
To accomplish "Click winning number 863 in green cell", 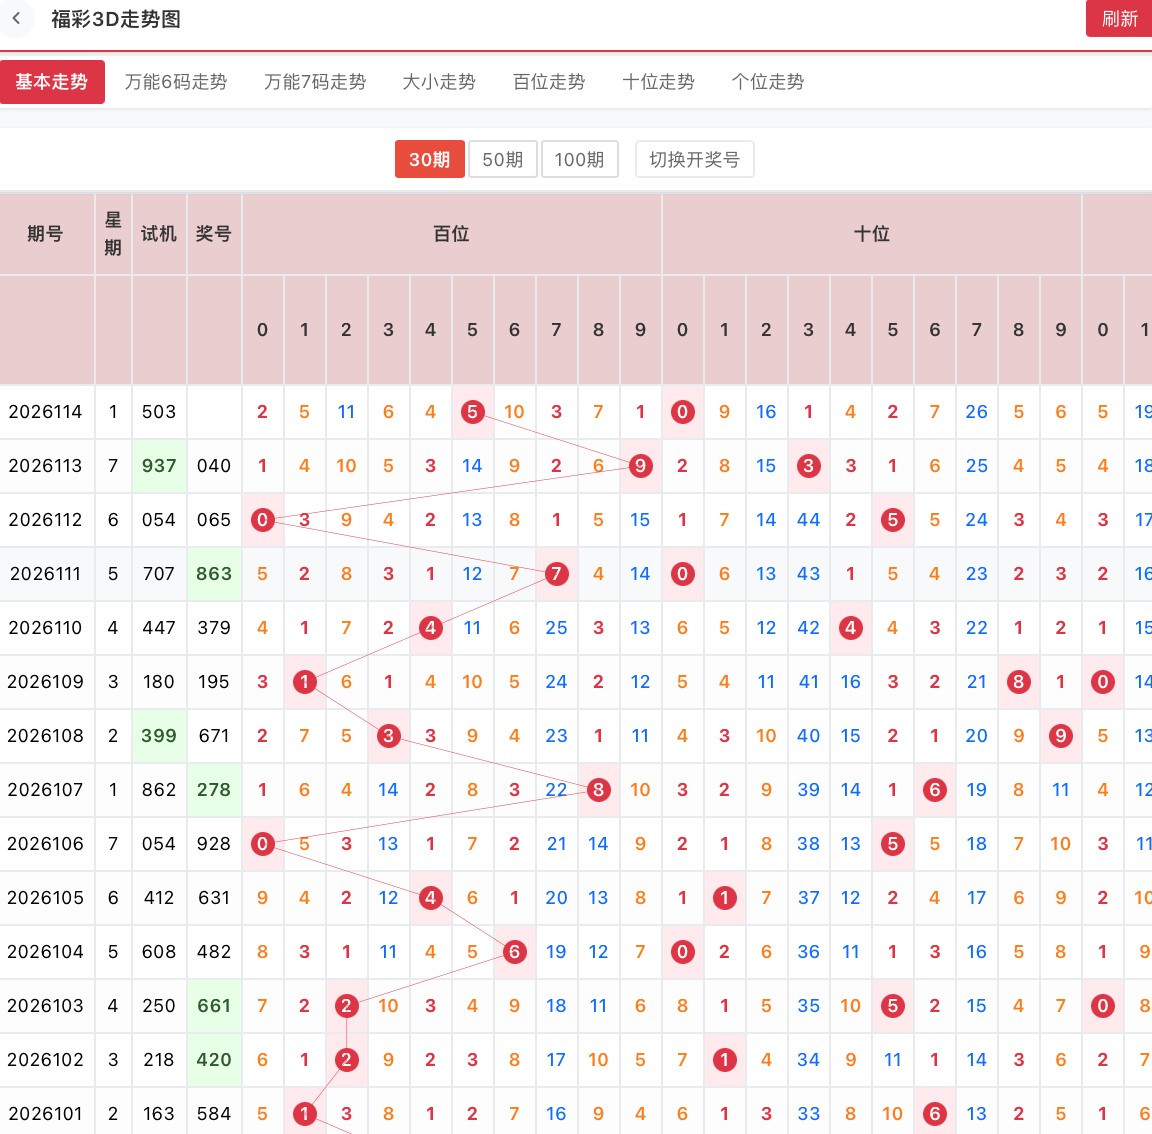I will pos(214,574).
